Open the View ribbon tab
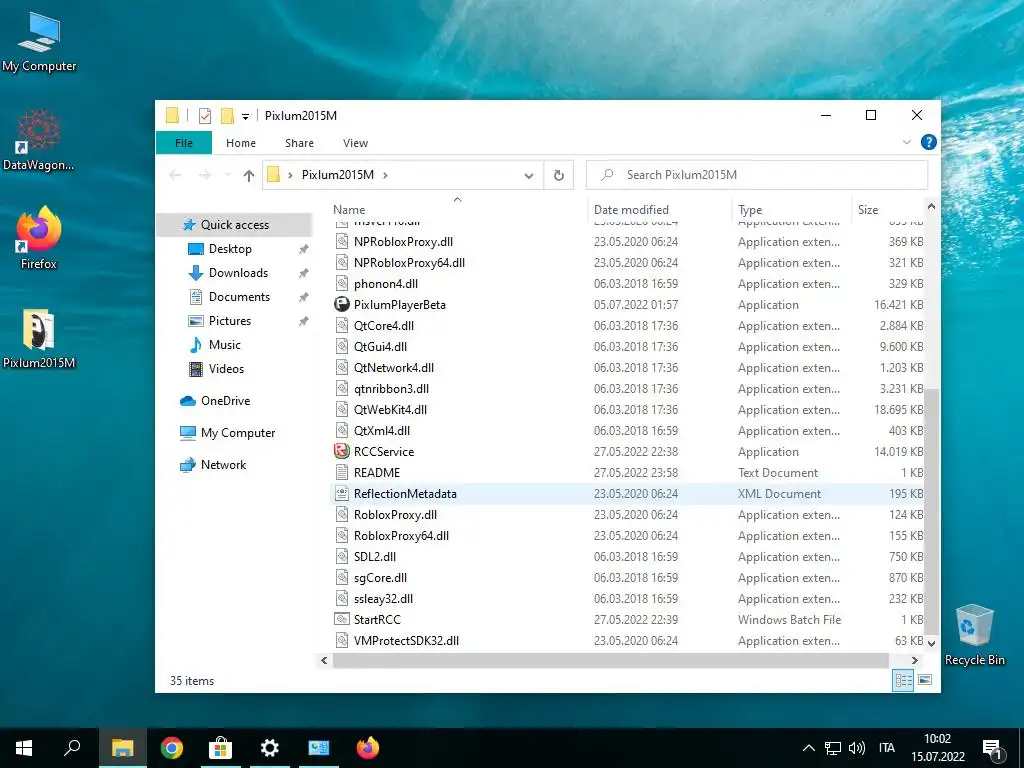 355,143
